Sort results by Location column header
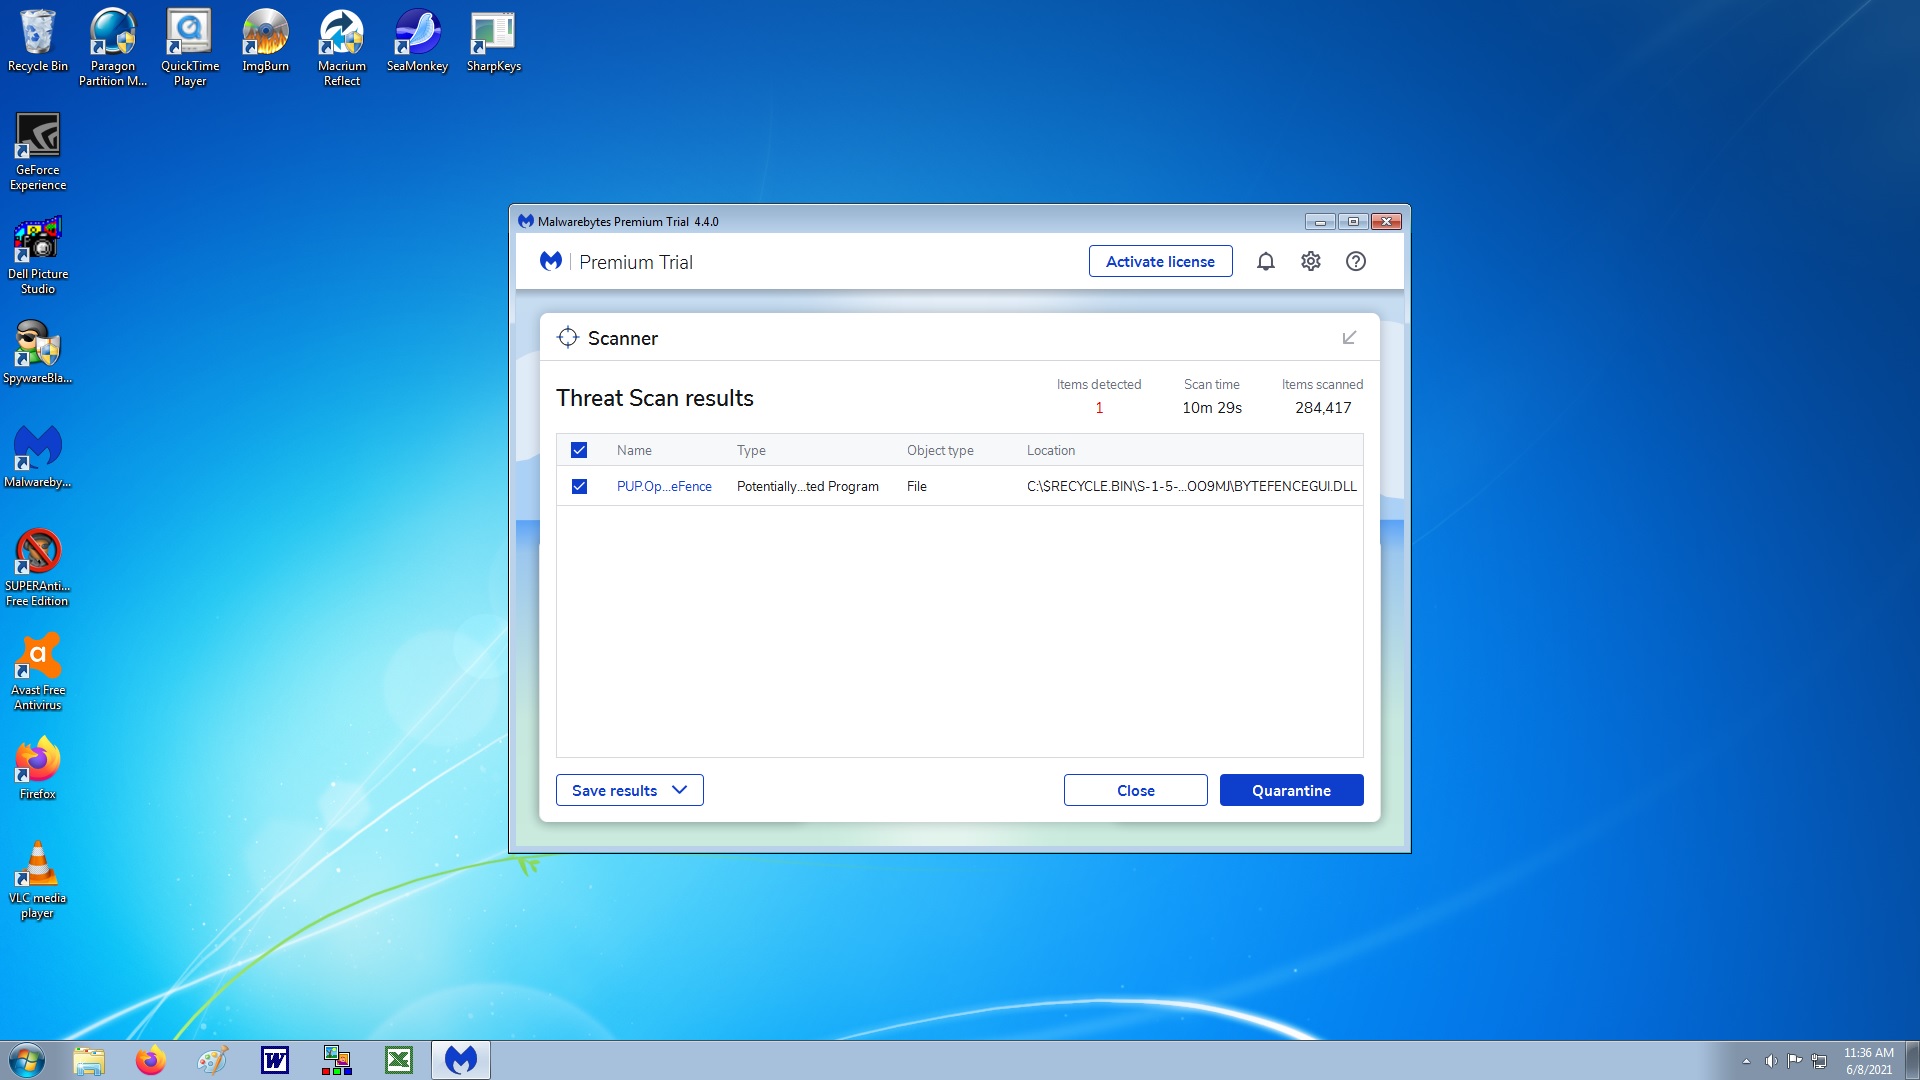The width and height of the screenshot is (1920, 1080). click(1050, 450)
